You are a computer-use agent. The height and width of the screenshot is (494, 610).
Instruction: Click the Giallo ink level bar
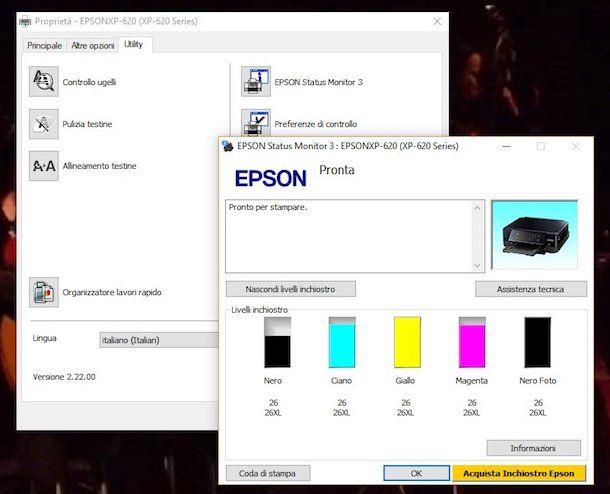click(x=407, y=342)
